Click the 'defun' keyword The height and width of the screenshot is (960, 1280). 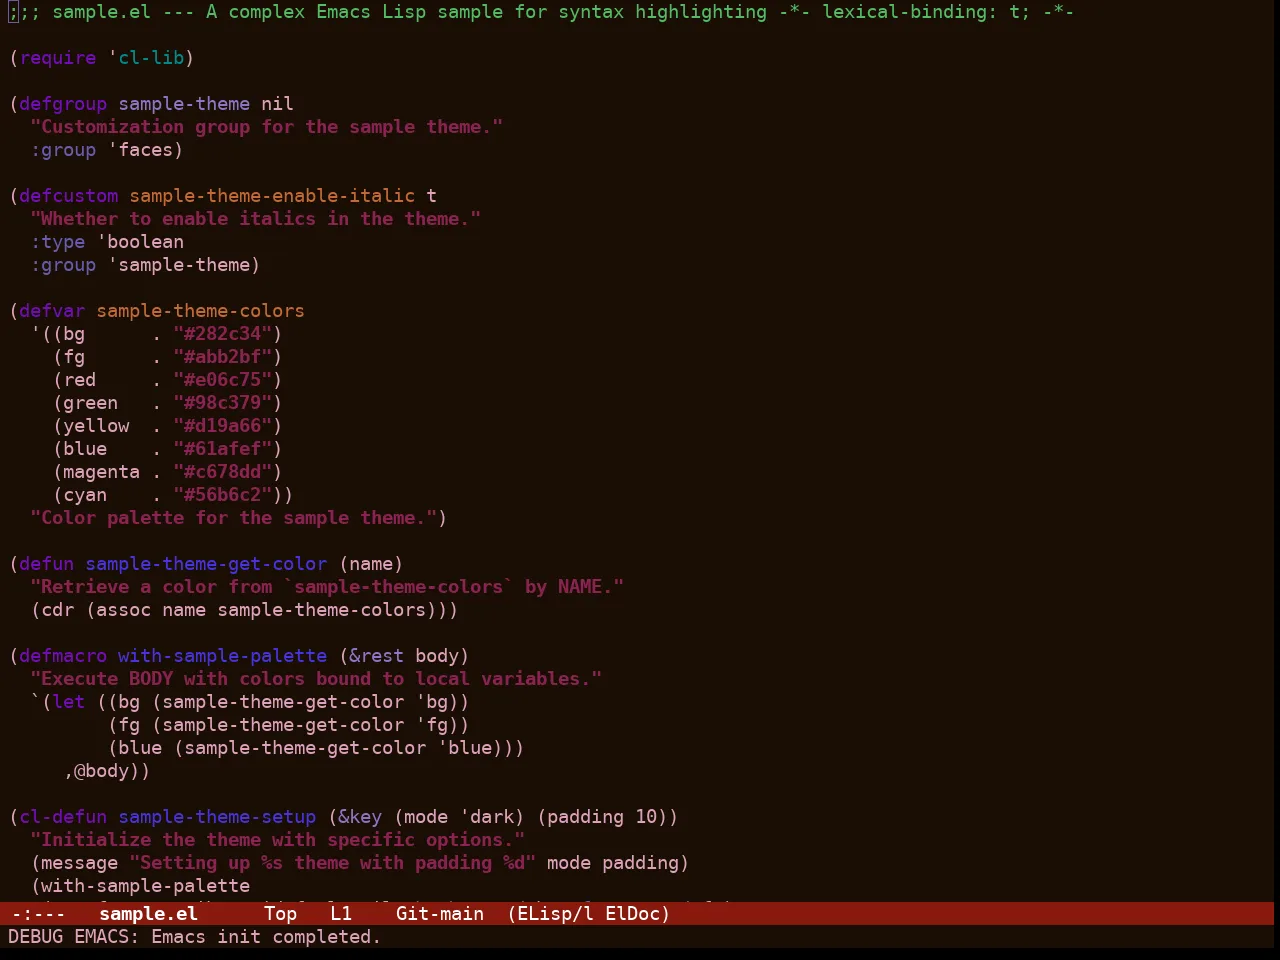[47, 564]
